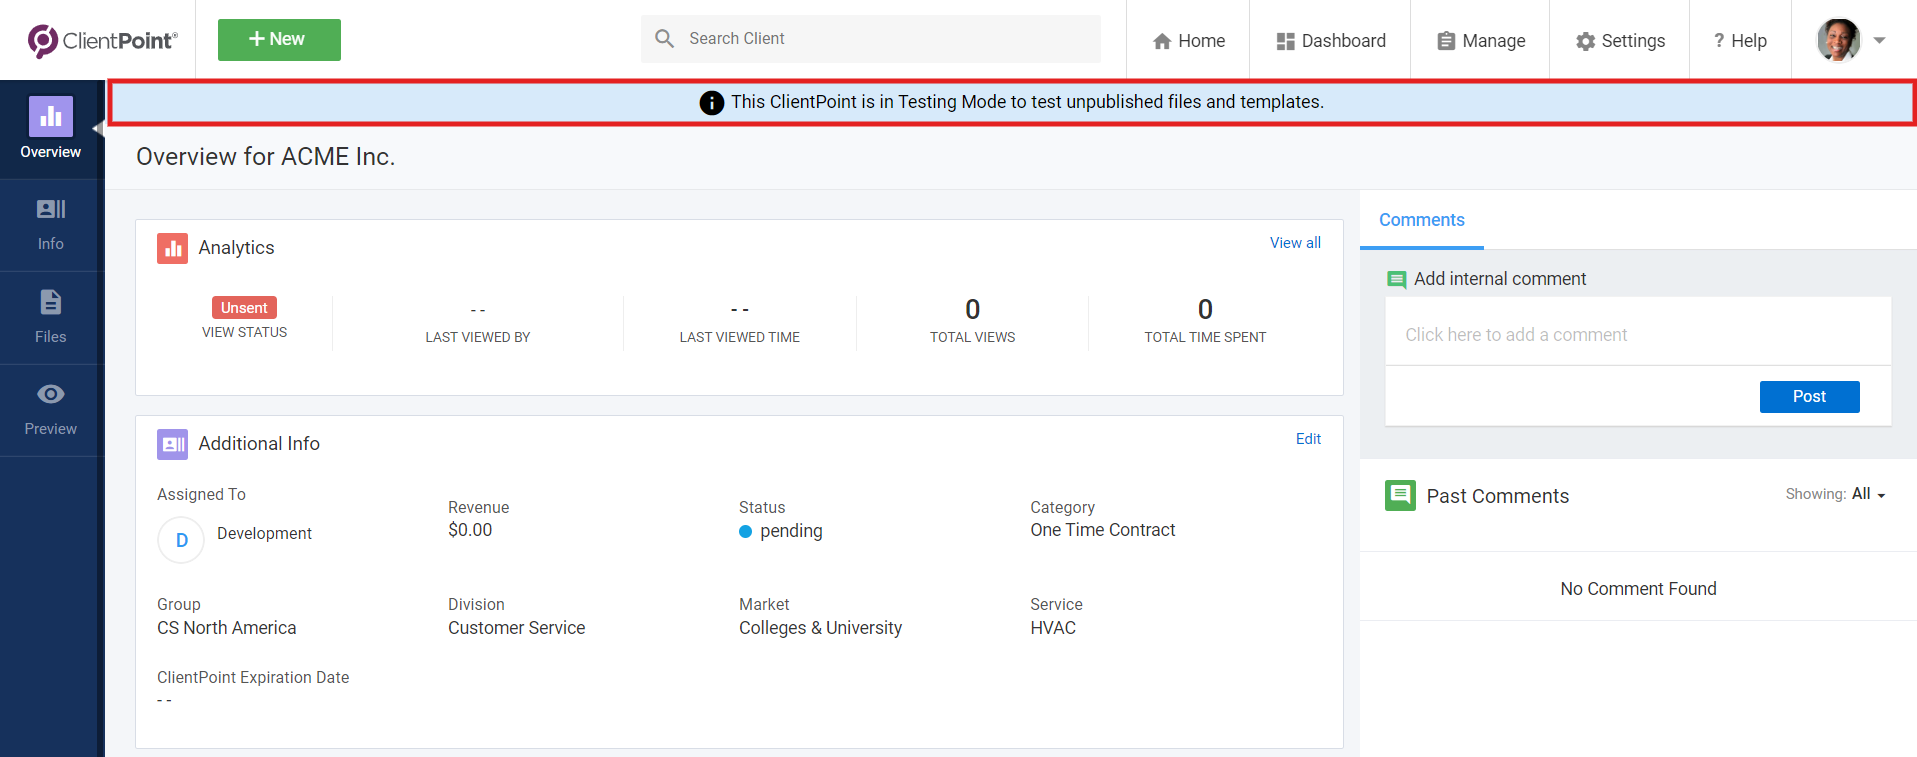Click the Help question mark icon
Image resolution: width=1917 pixels, height=757 pixels.
(1719, 41)
